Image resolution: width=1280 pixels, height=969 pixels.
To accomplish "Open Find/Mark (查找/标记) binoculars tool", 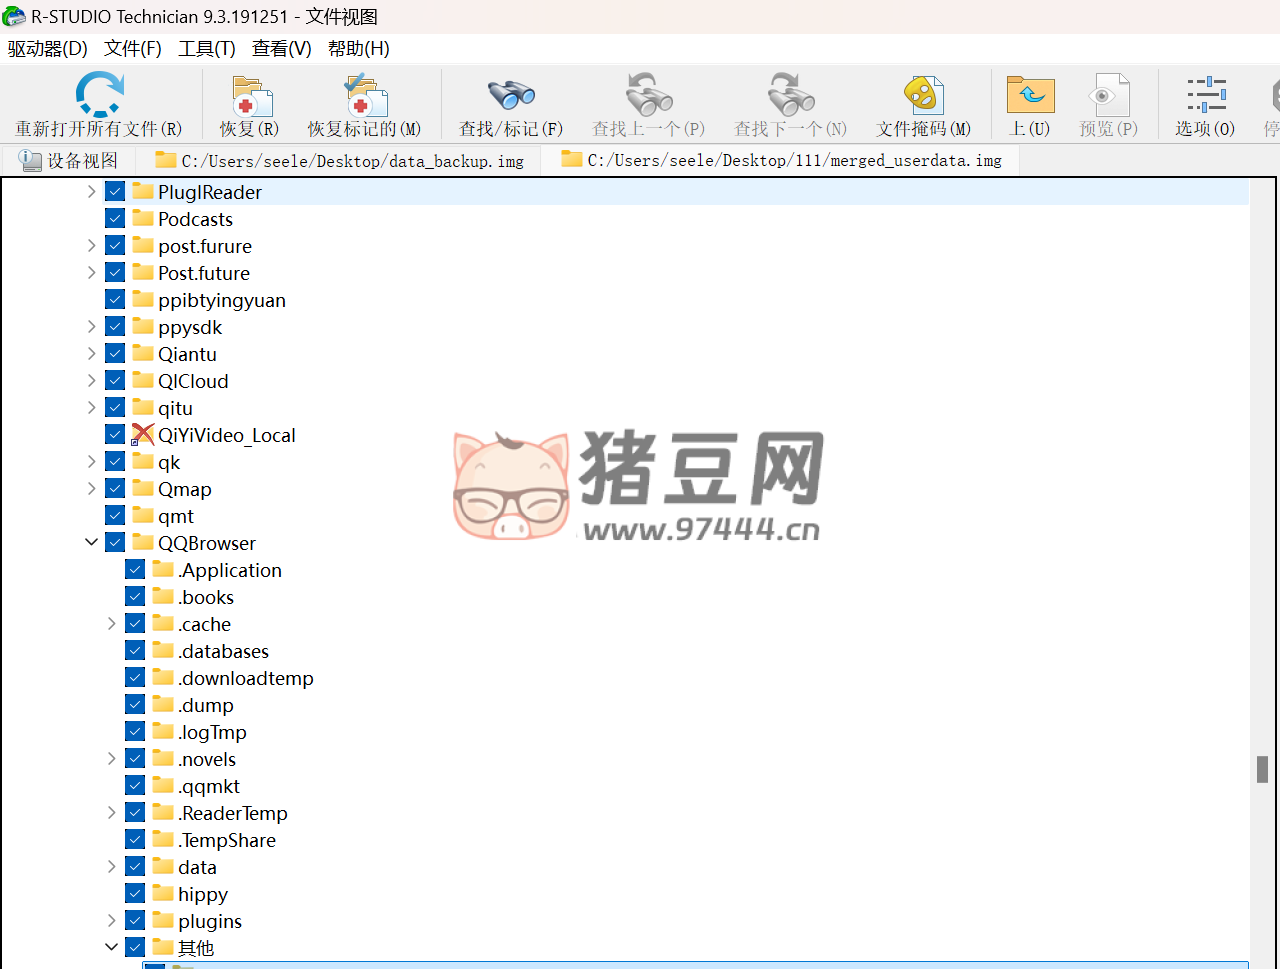I will click(x=510, y=97).
